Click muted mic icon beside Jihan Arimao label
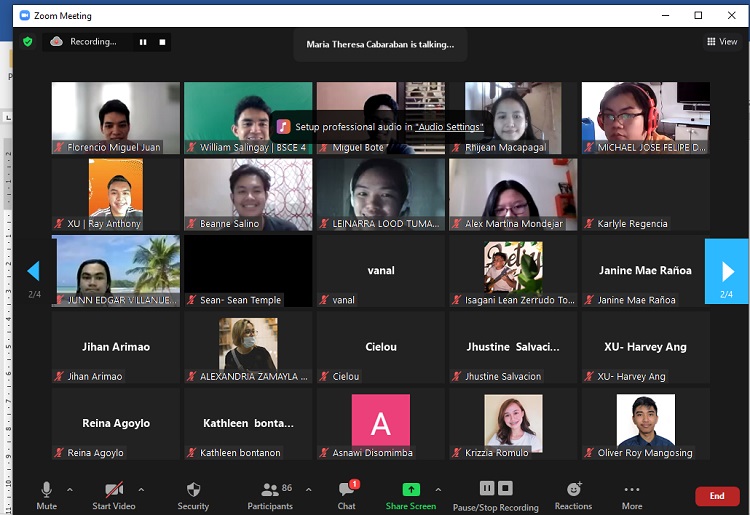 tap(59, 376)
